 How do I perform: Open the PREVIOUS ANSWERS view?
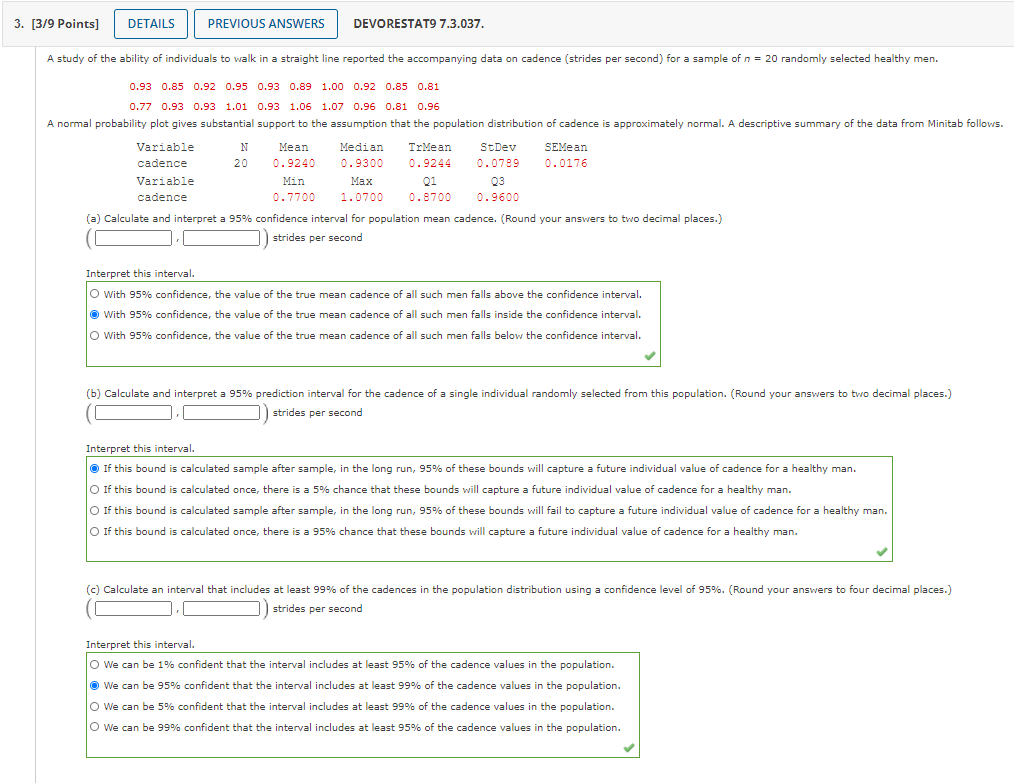pos(265,23)
